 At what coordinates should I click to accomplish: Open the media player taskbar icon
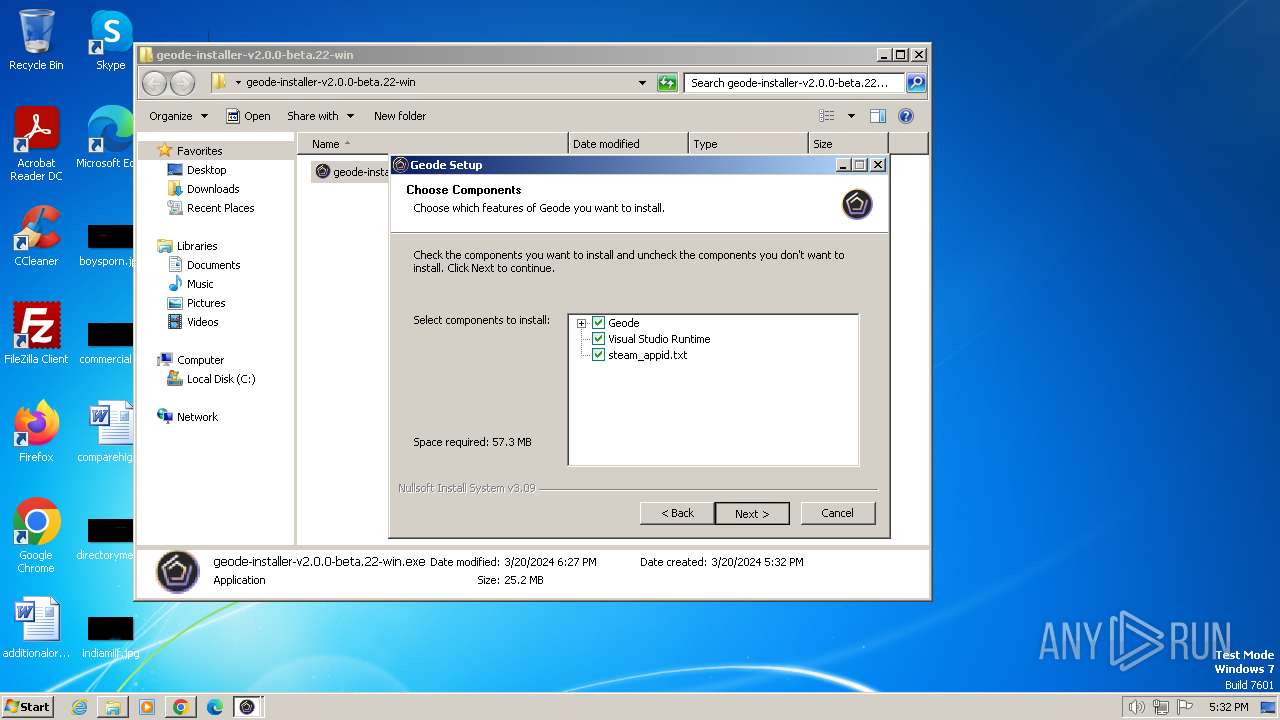pyautogui.click(x=147, y=707)
